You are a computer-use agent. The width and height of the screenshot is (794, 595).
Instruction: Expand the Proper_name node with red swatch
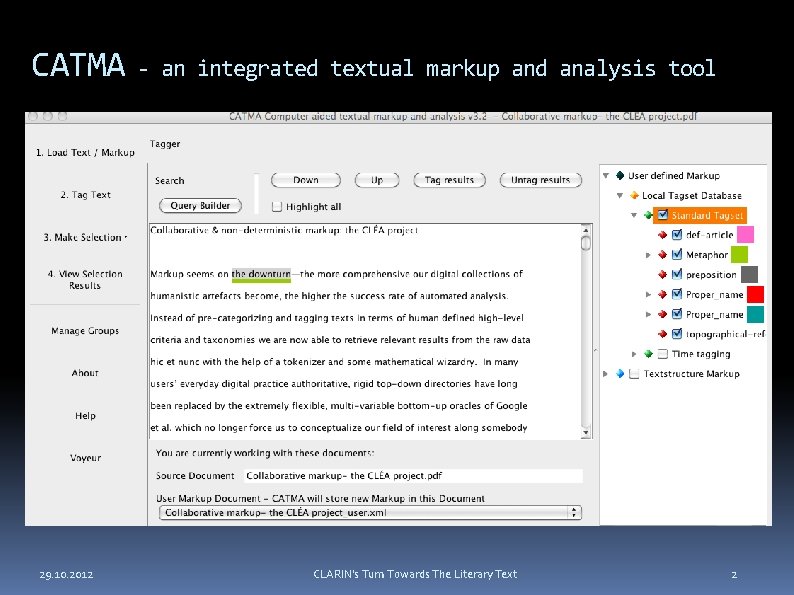[648, 294]
